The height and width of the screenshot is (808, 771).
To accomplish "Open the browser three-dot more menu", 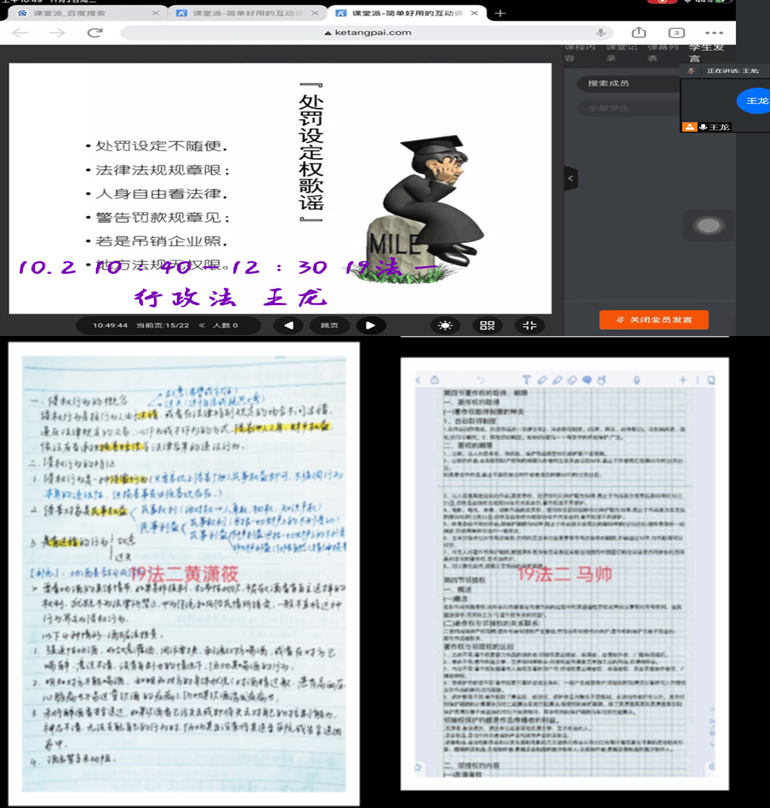I will pyautogui.click(x=714, y=32).
